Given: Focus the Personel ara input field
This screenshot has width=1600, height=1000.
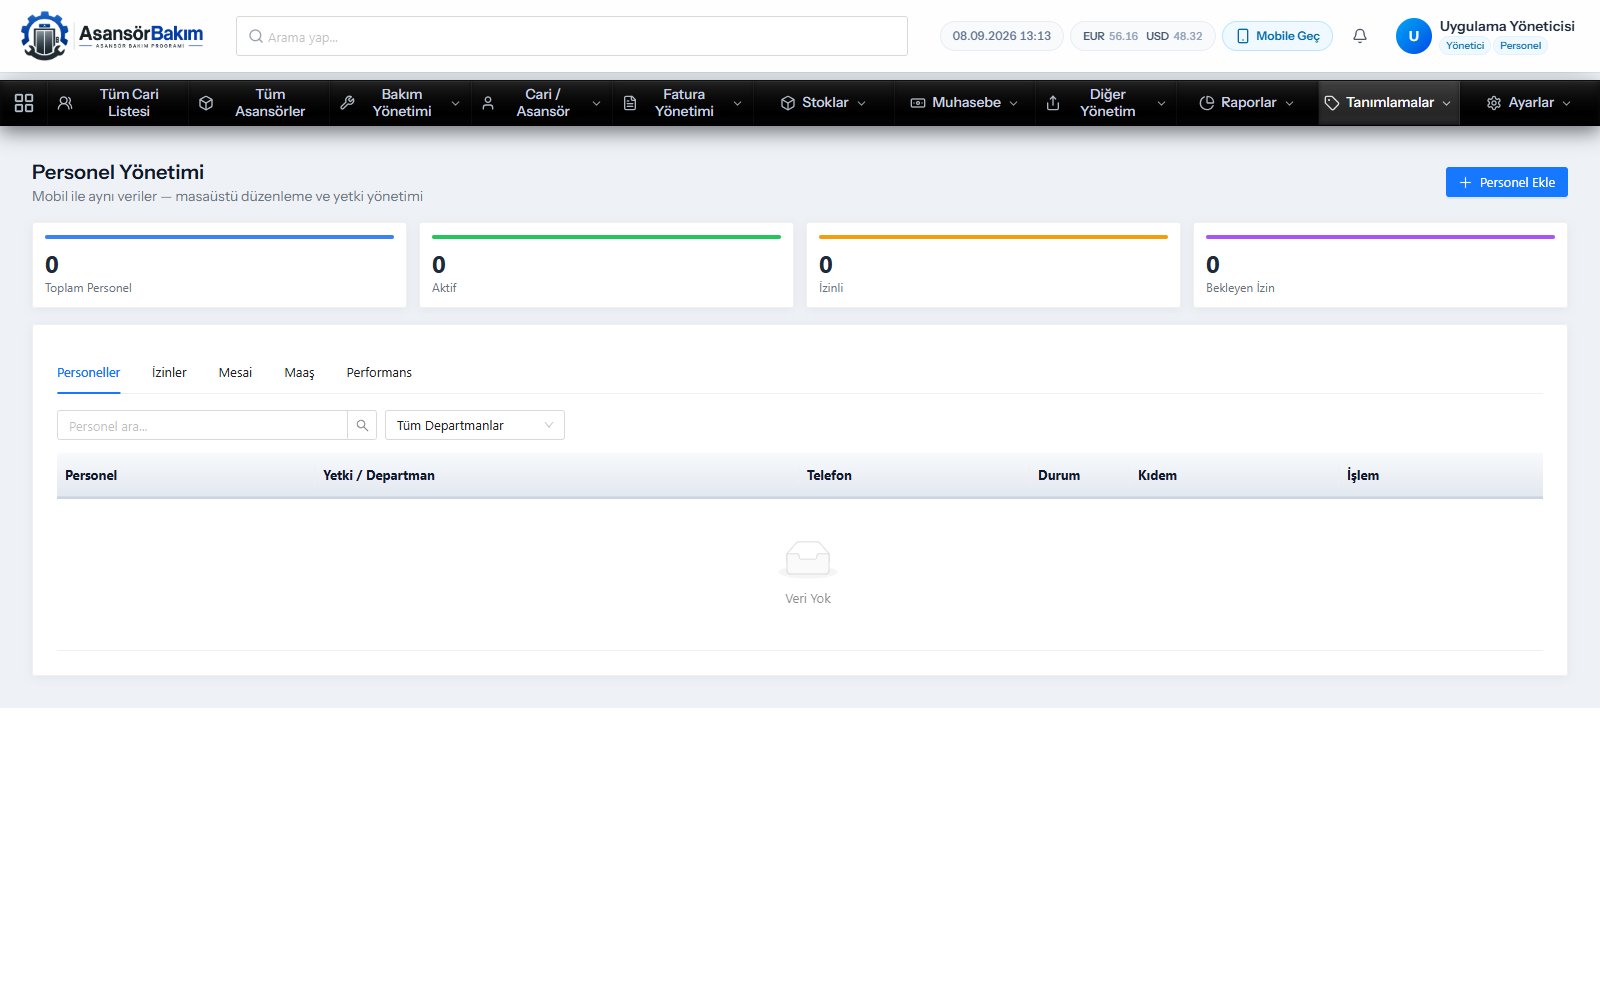Looking at the screenshot, I should [202, 425].
